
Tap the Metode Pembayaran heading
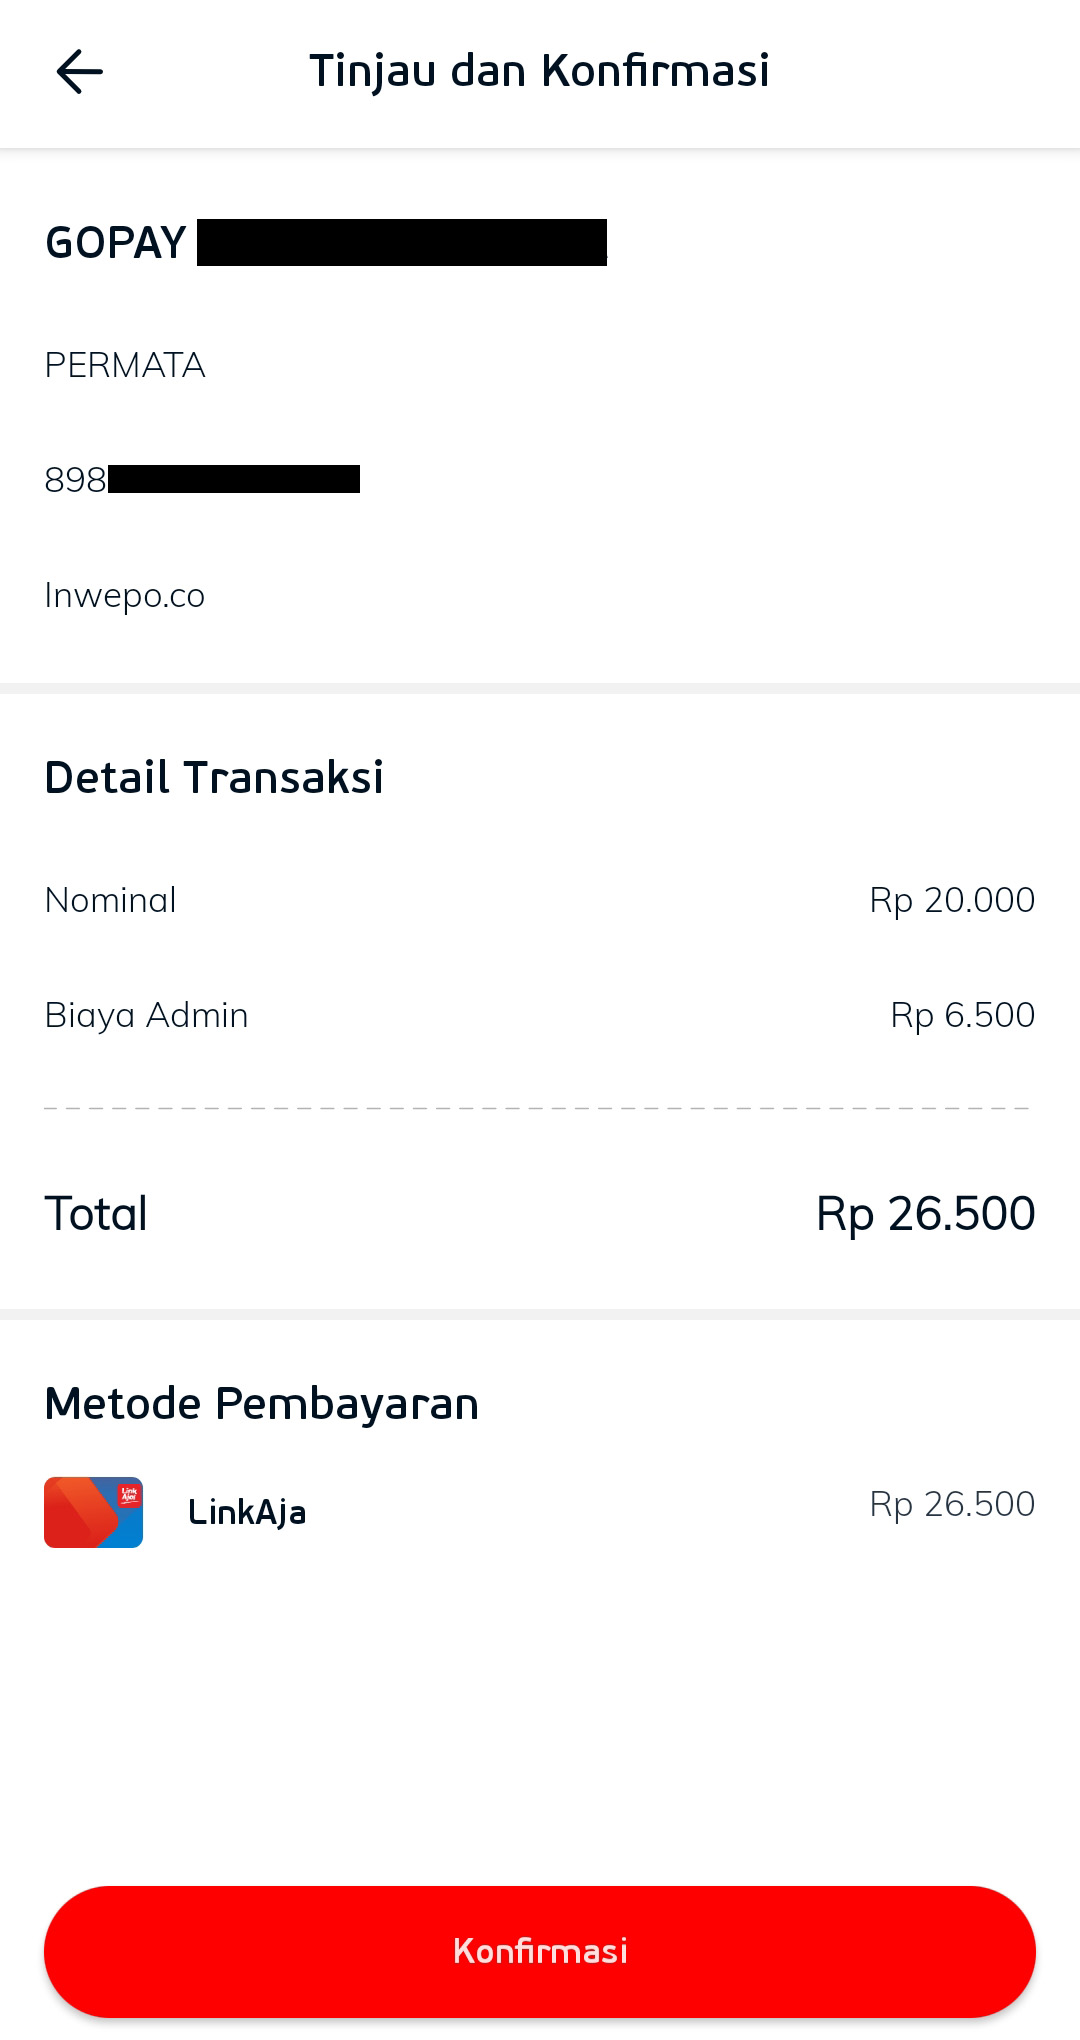262,1403
